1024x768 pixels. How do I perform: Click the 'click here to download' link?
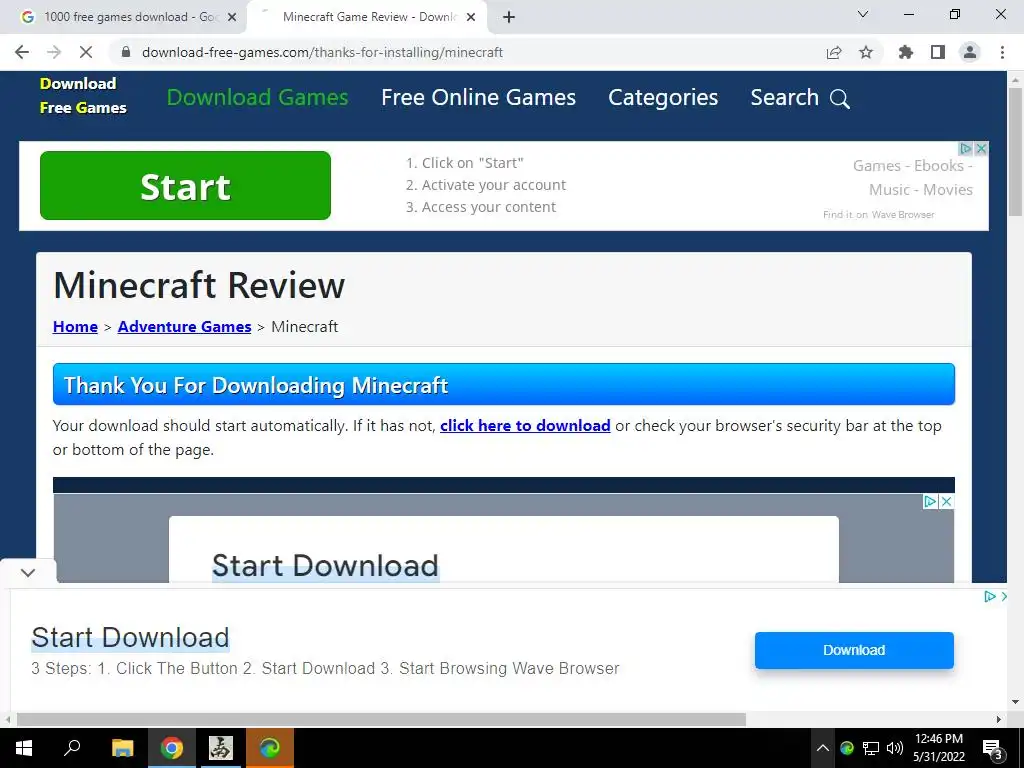point(525,426)
